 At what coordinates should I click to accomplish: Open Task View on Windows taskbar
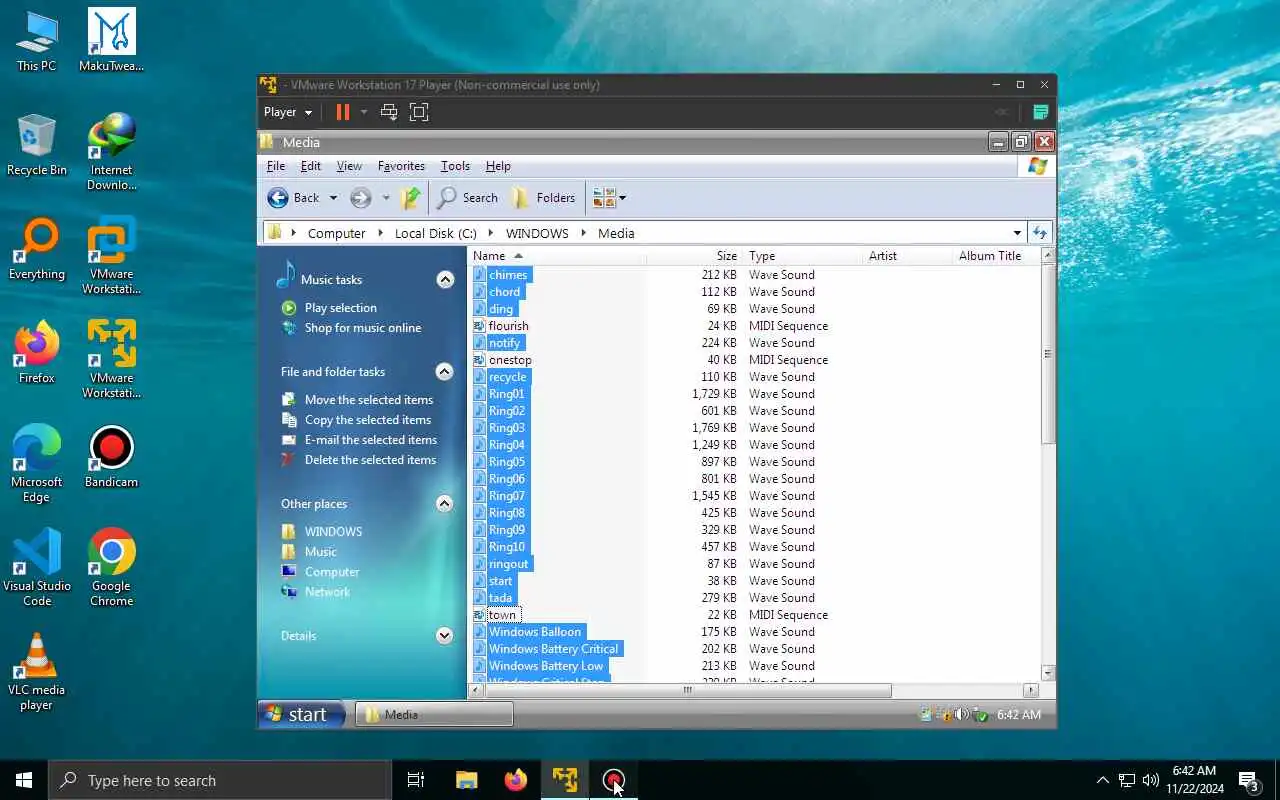[x=416, y=780]
